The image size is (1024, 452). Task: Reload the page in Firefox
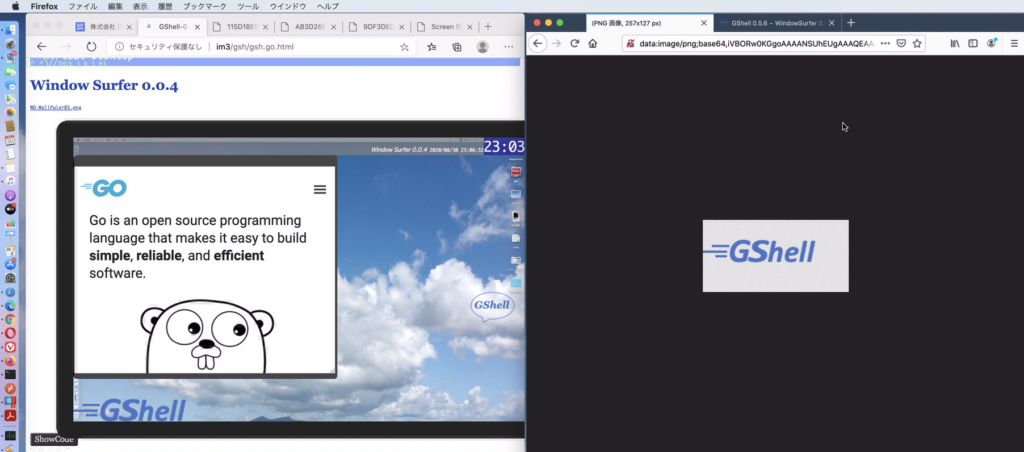point(575,43)
